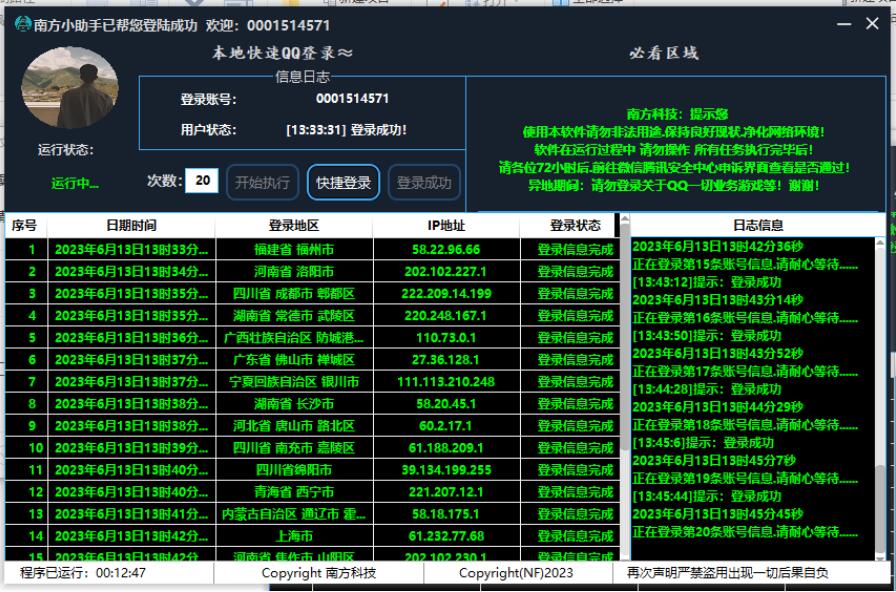
Task: Click the user avatar photo
Action: coord(70,87)
